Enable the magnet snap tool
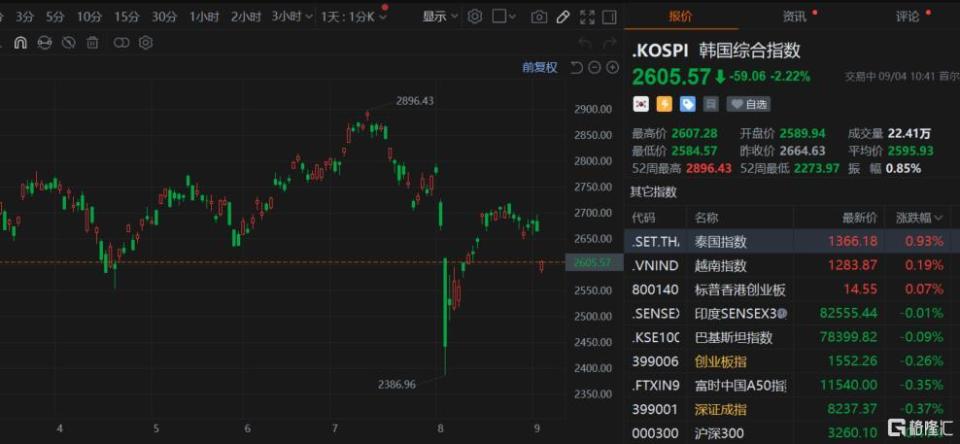The width and height of the screenshot is (960, 444). 20,43
